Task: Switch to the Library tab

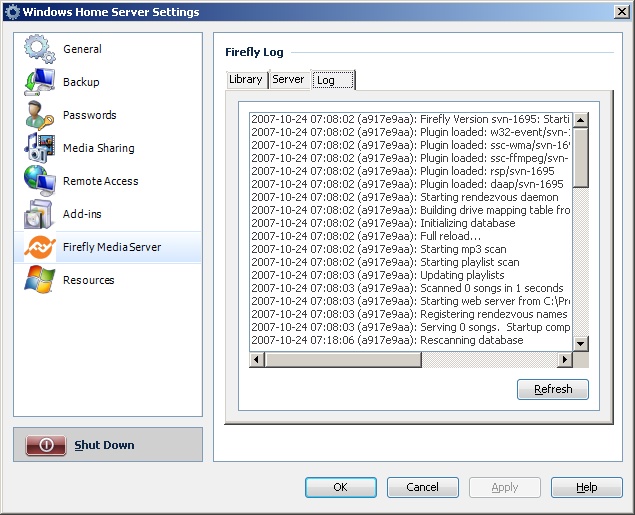Action: coord(246,79)
